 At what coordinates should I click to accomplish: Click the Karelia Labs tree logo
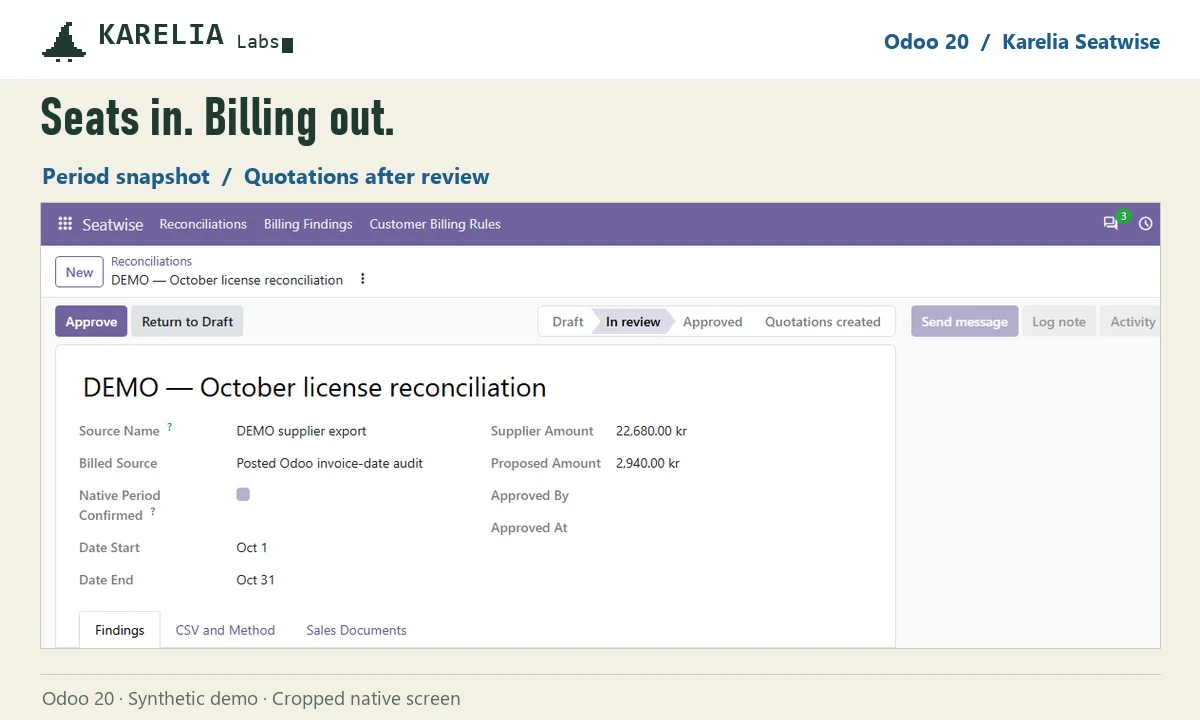pyautogui.click(x=64, y=42)
